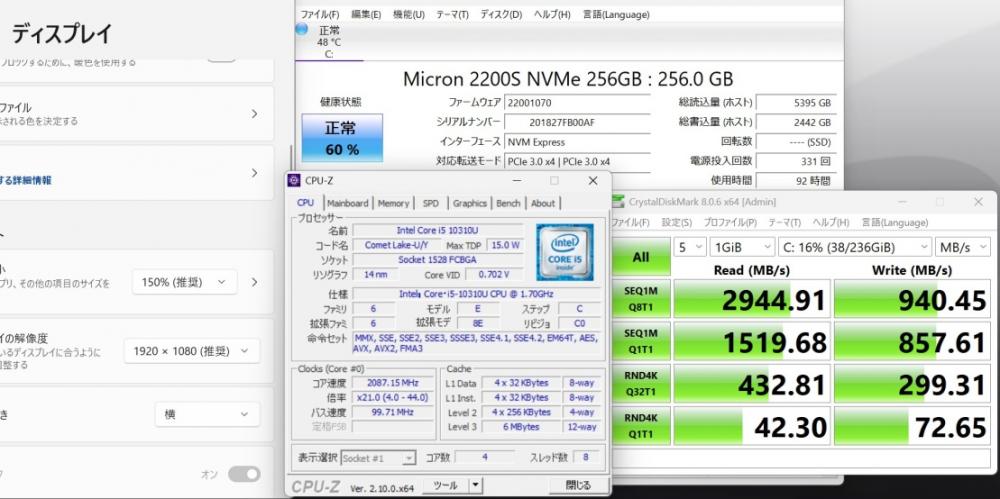This screenshot has width=1000, height=499.
Task: Open ディスク(D) menu in CrystalDiskInfo
Action: tap(501, 14)
